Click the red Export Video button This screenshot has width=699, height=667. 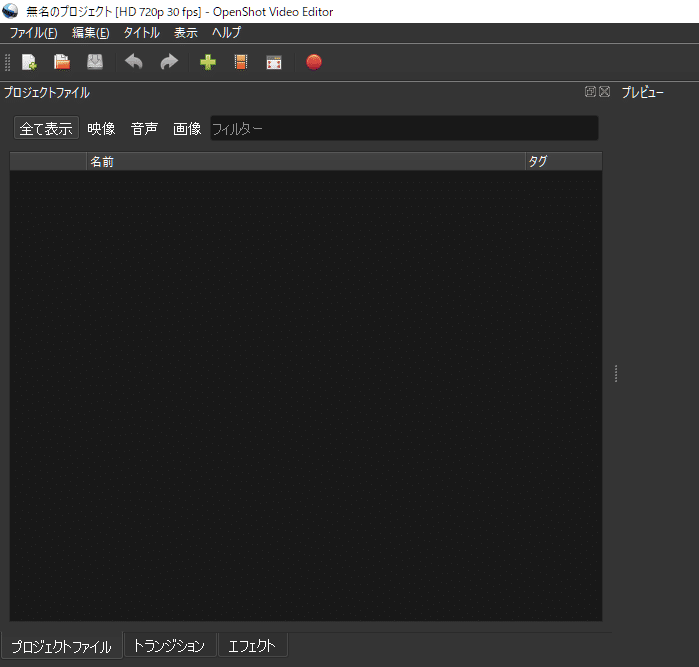(x=314, y=62)
